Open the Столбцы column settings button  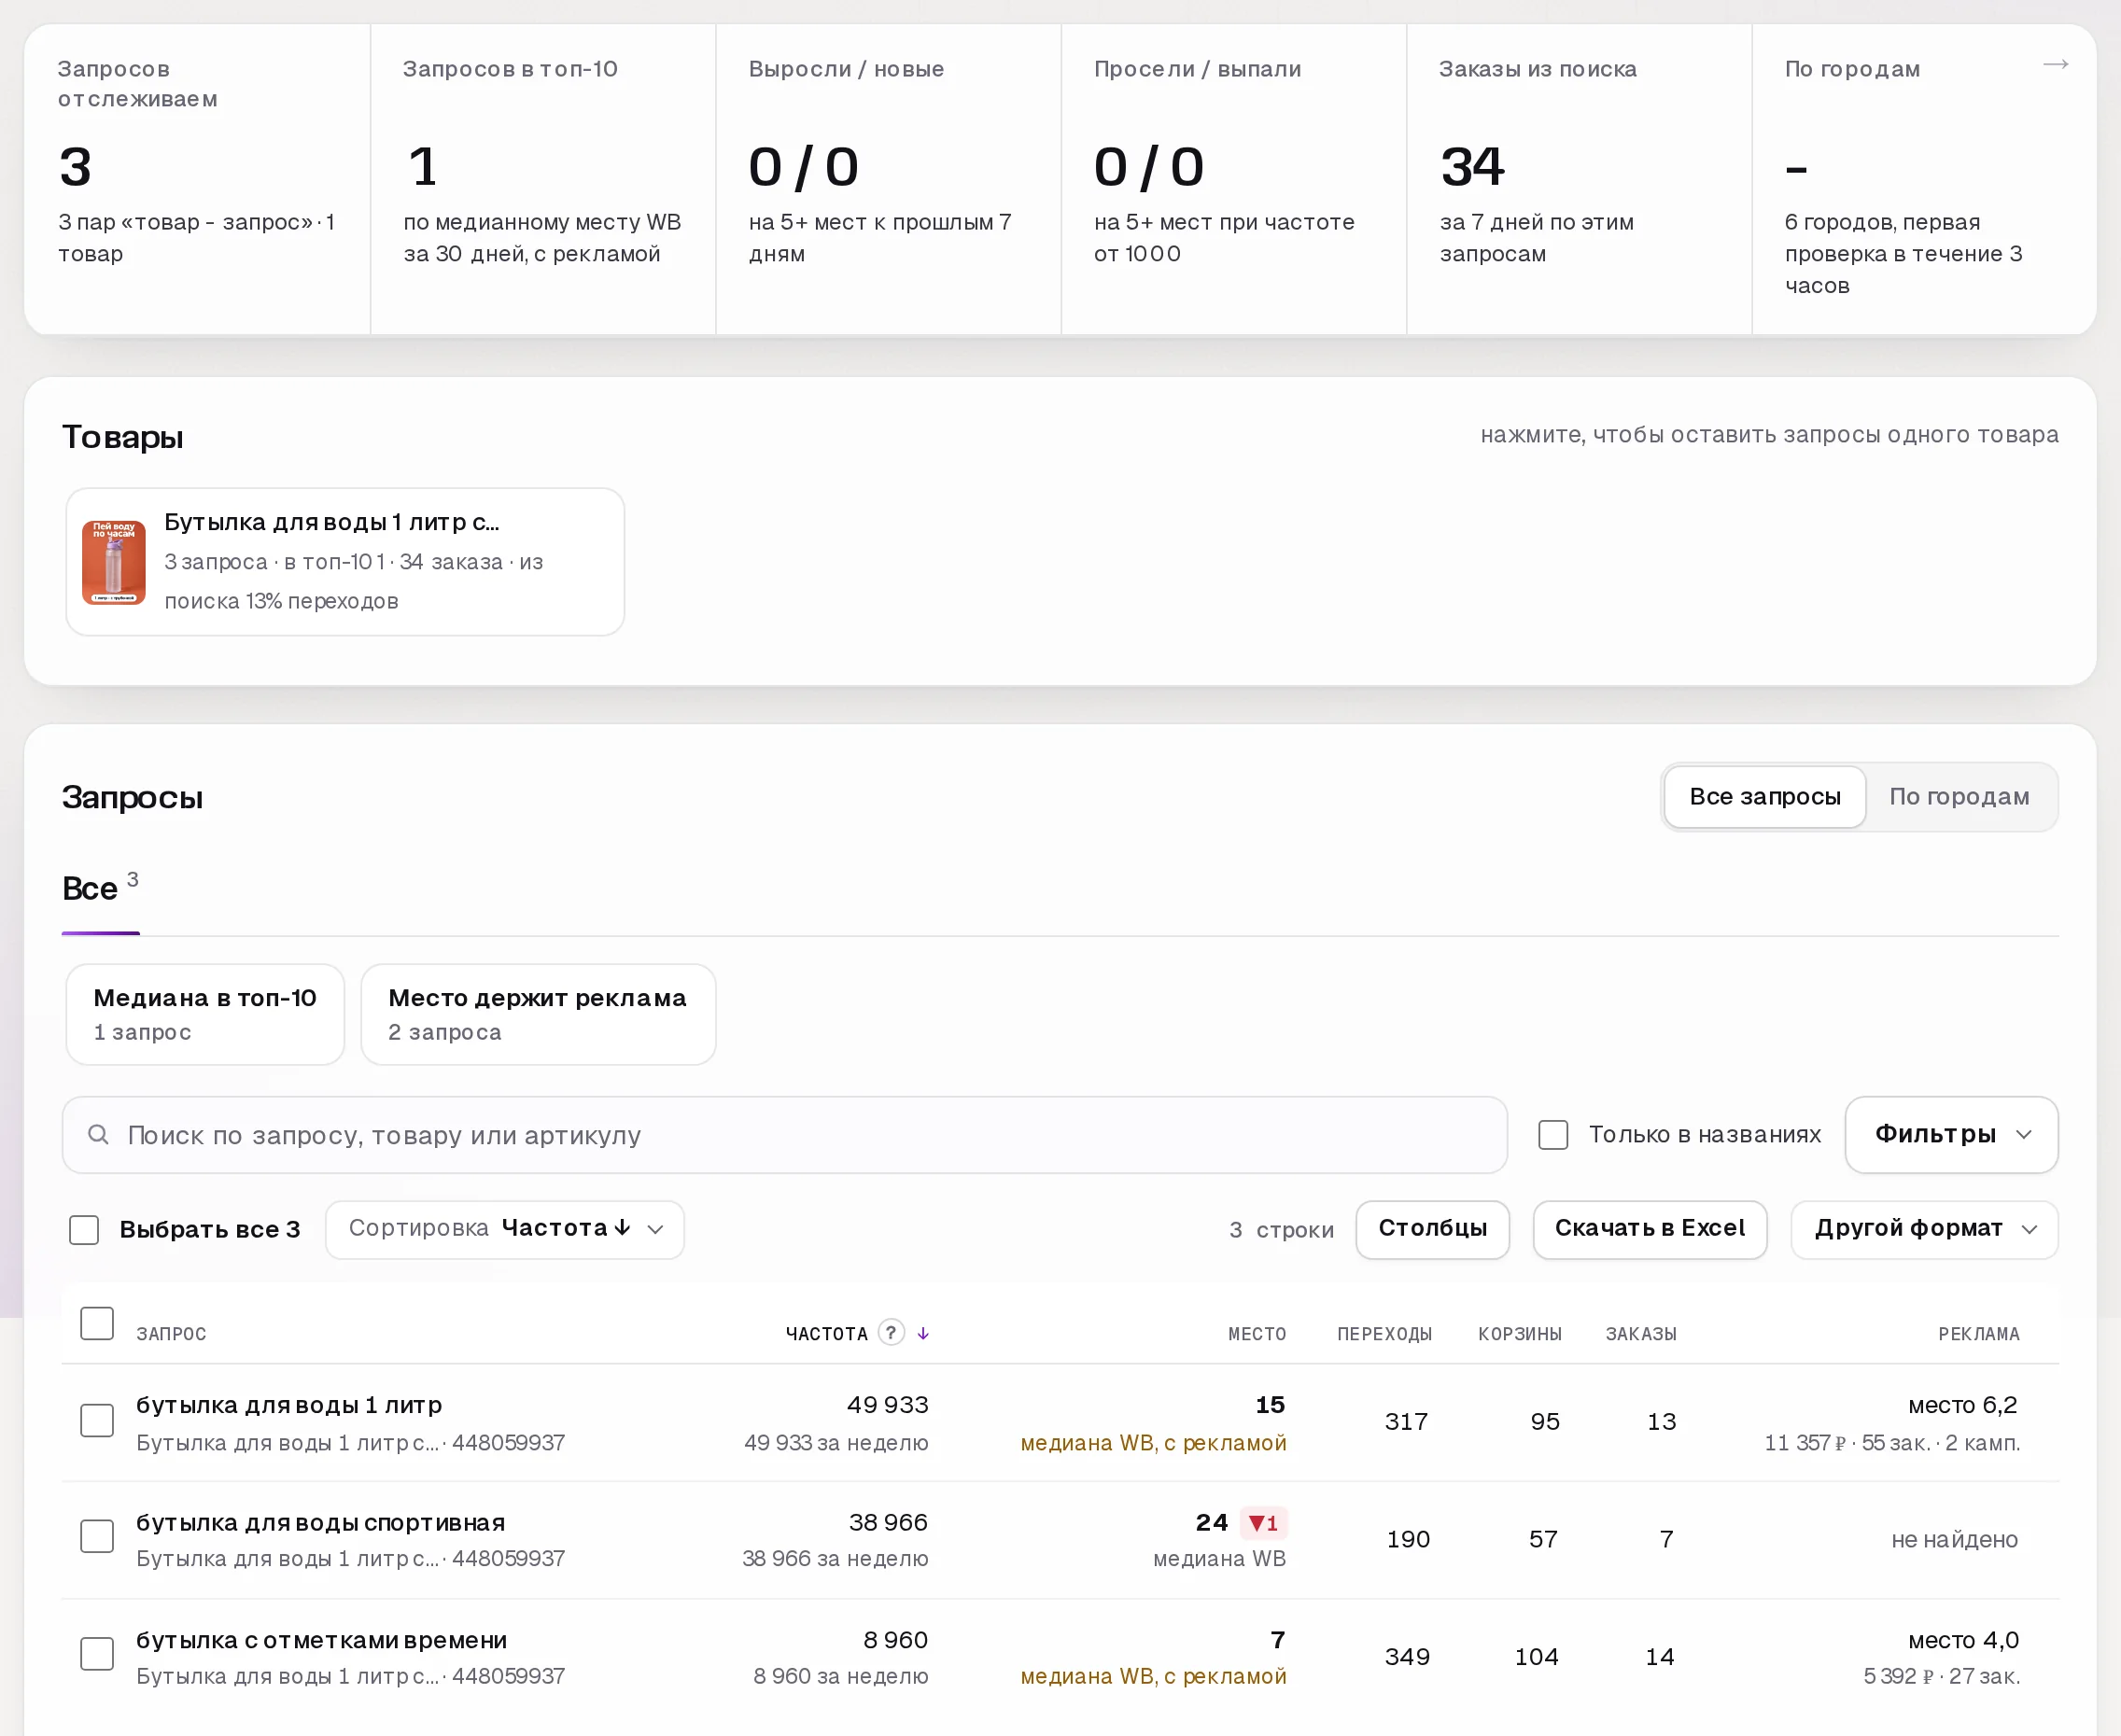click(x=1432, y=1229)
